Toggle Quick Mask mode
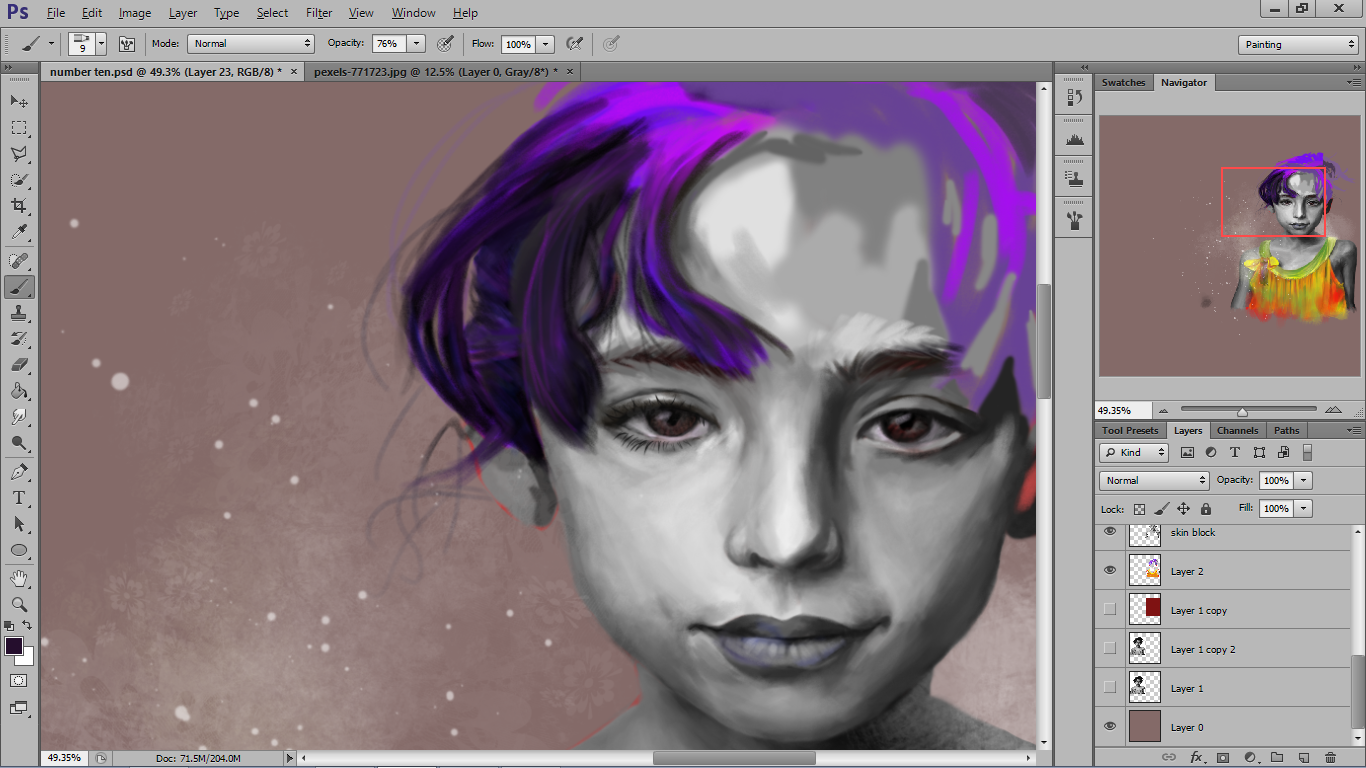 pos(19,680)
